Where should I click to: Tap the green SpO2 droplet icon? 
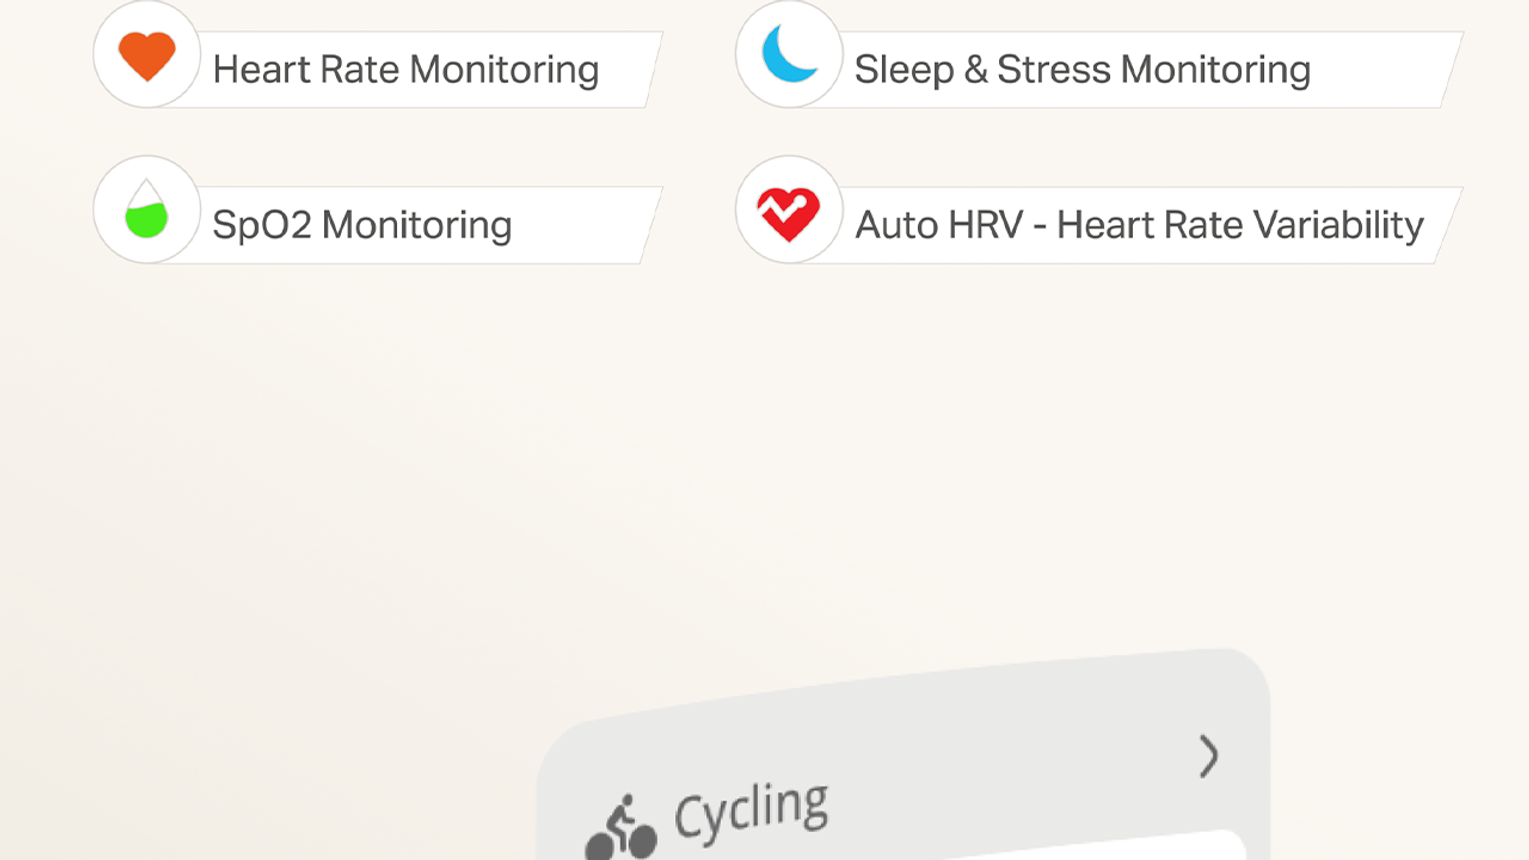pyautogui.click(x=146, y=211)
